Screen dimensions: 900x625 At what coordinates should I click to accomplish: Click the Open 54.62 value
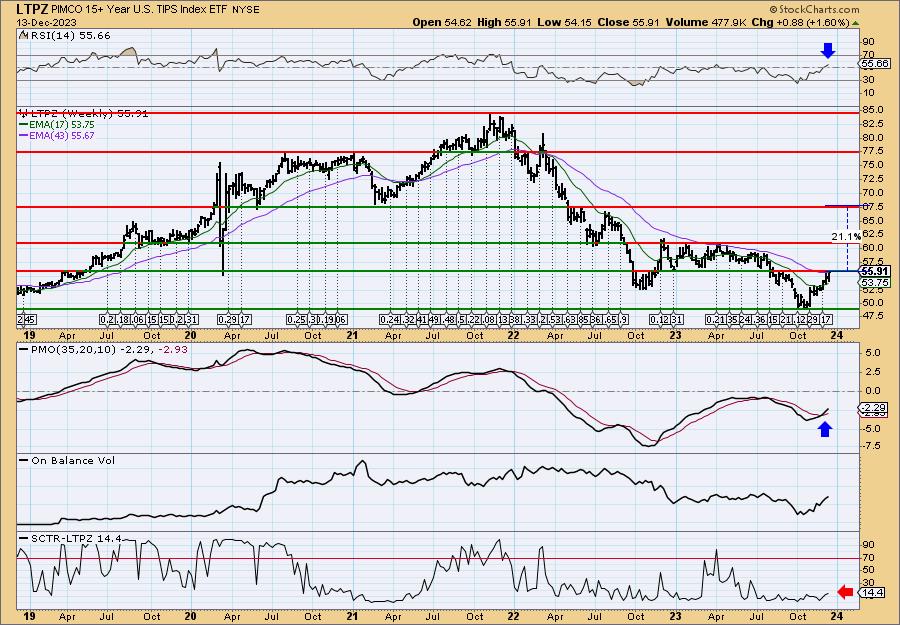point(442,22)
